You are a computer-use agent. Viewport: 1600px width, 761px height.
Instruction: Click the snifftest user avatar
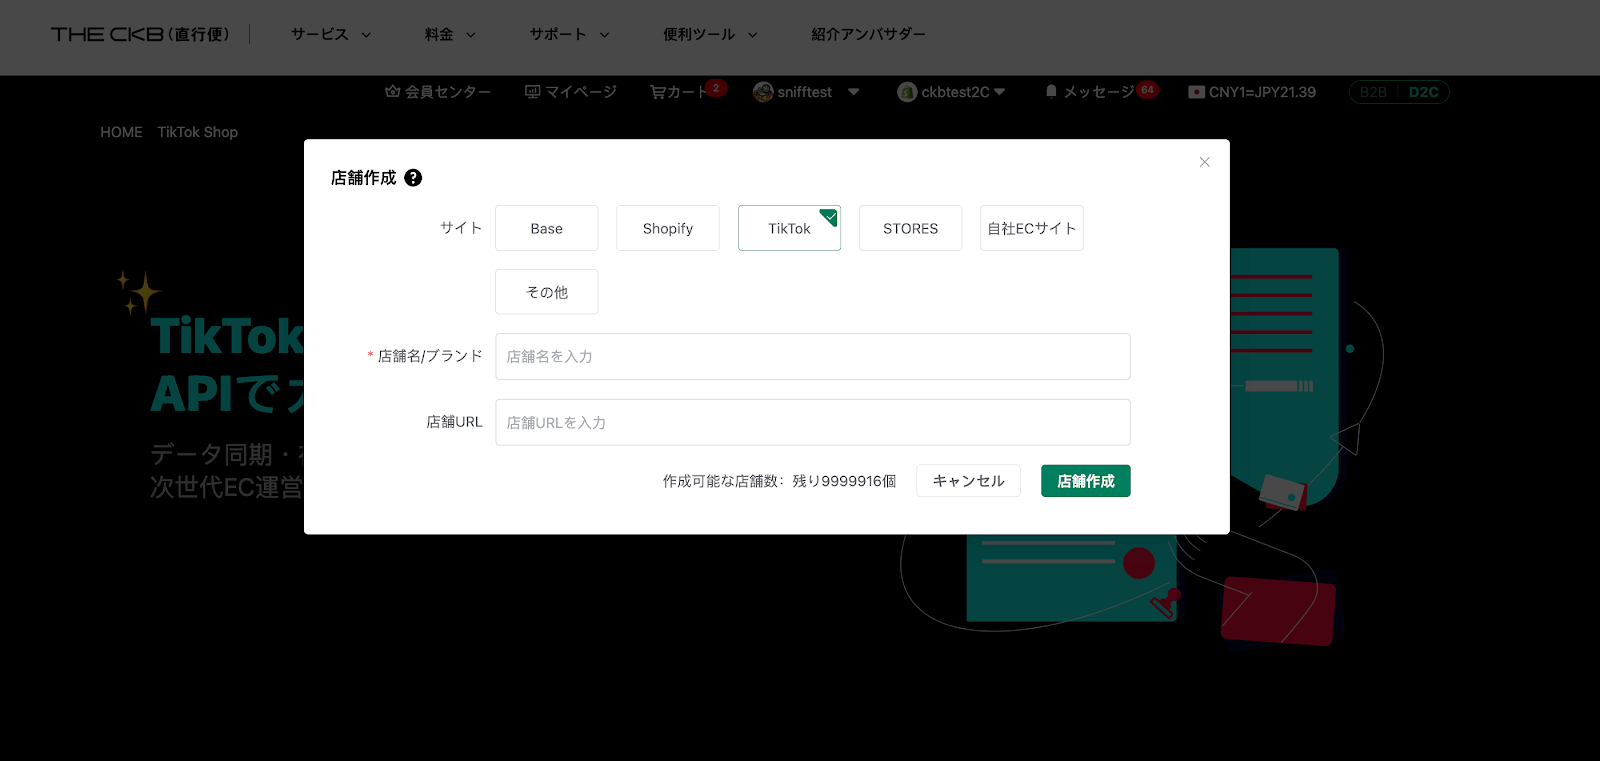pos(763,92)
